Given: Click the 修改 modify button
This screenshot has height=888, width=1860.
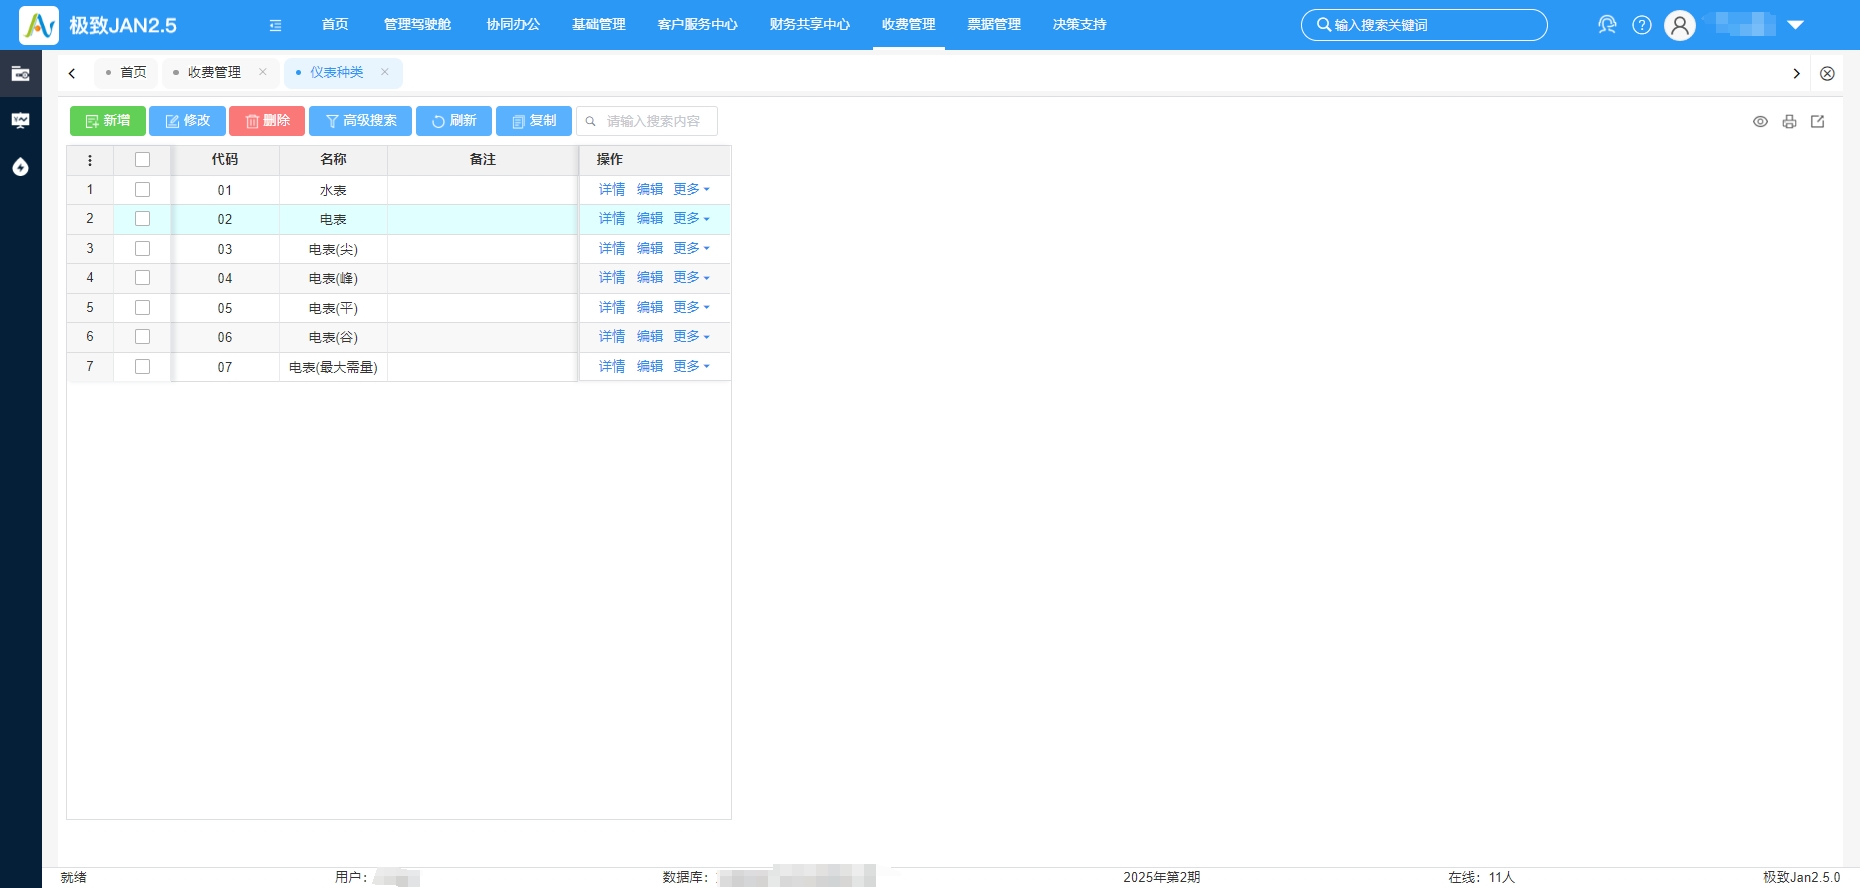Looking at the screenshot, I should click(187, 121).
